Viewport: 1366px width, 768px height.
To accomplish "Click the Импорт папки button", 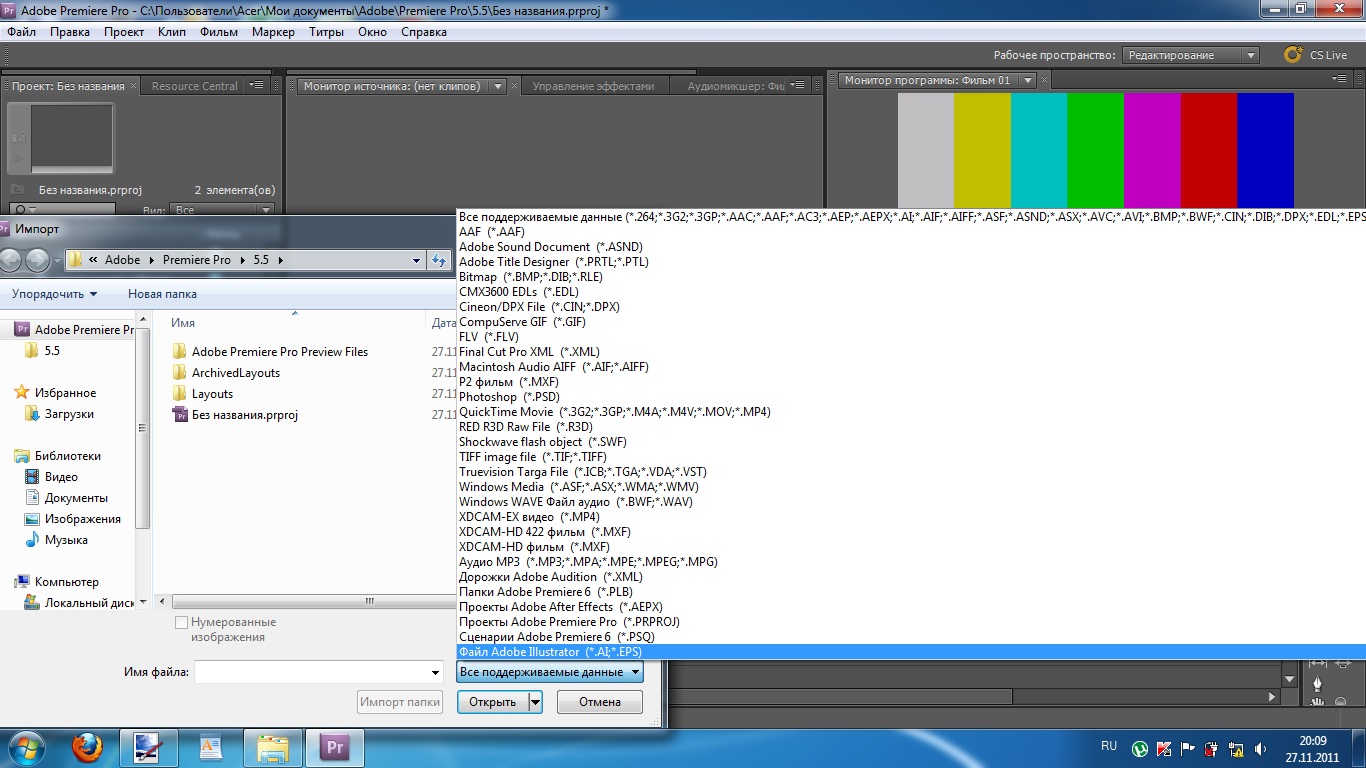I will 400,702.
